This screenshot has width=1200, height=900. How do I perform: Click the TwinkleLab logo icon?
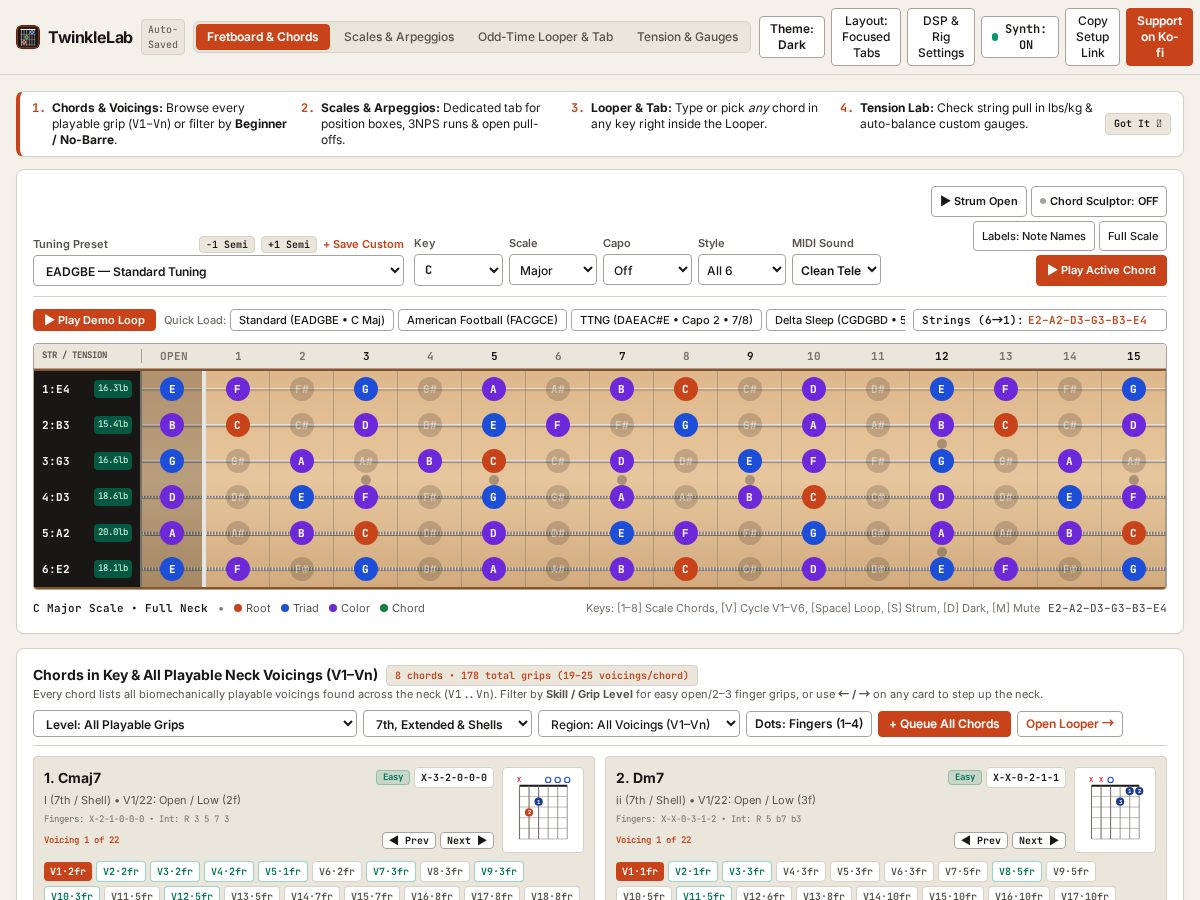(x=28, y=37)
